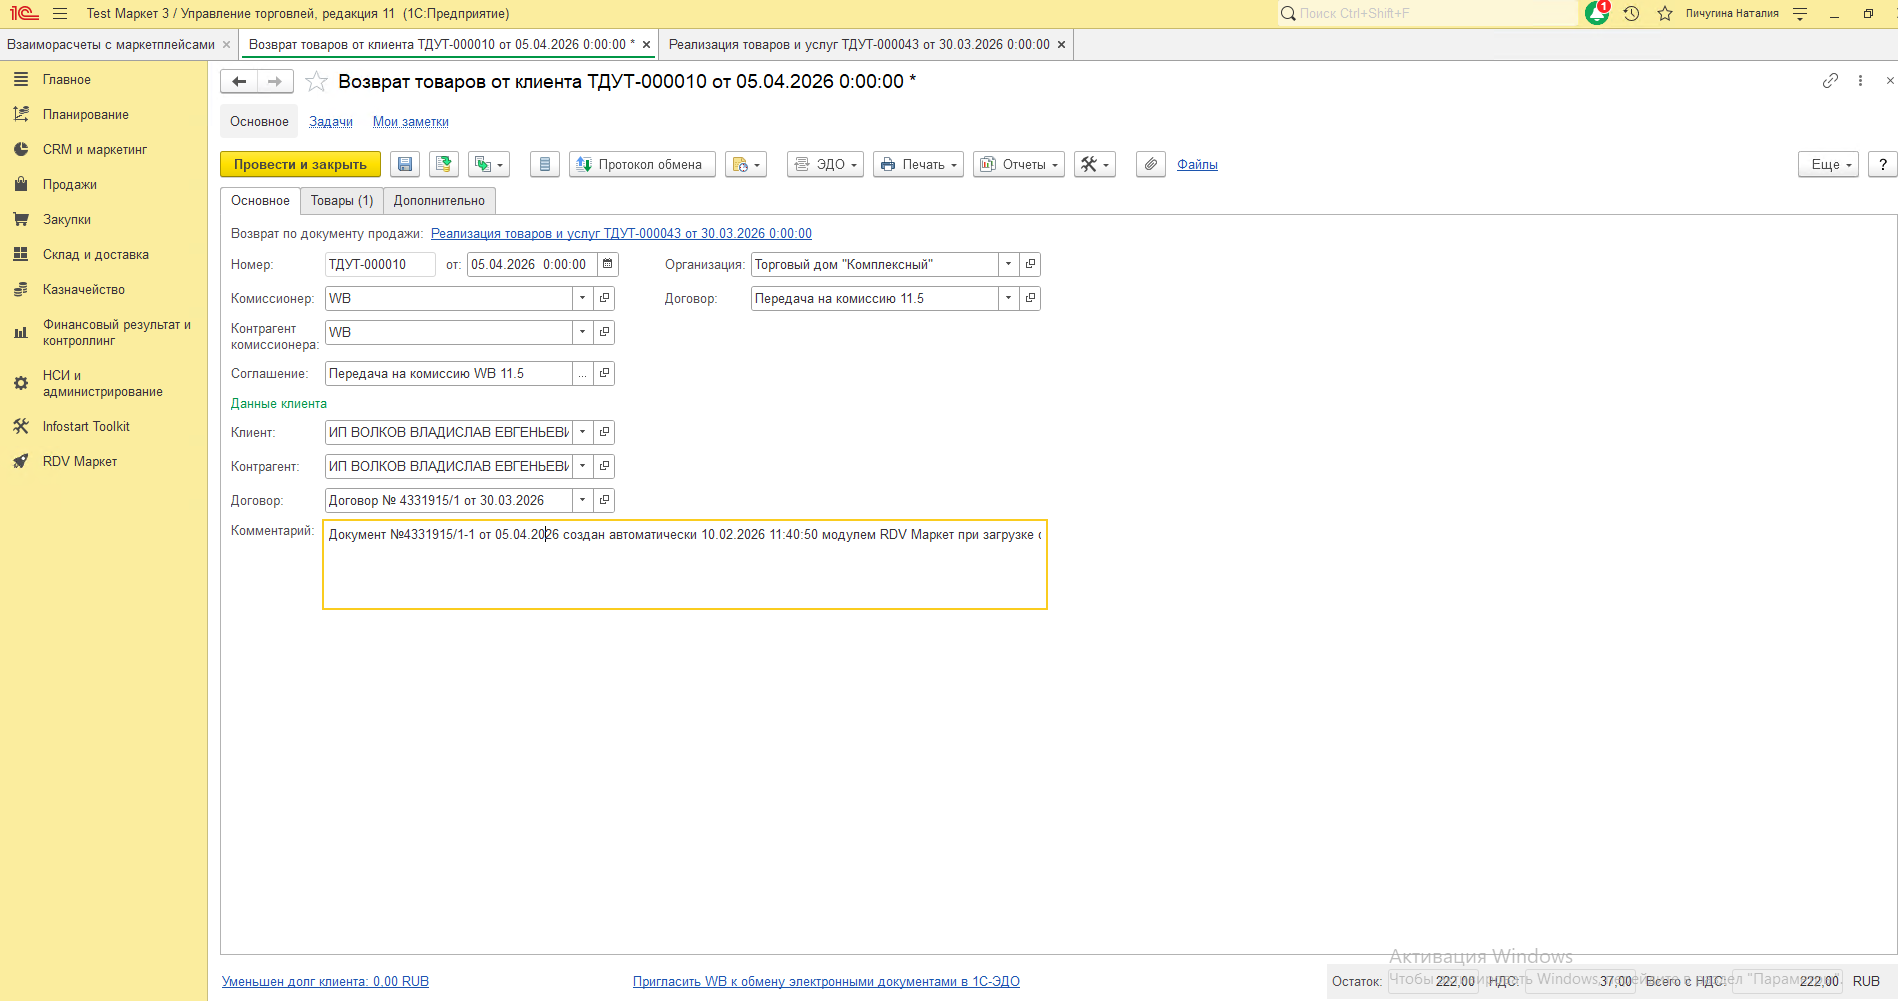This screenshot has width=1898, height=1001.
Task: Open Соглашение record card
Action: pos(604,373)
